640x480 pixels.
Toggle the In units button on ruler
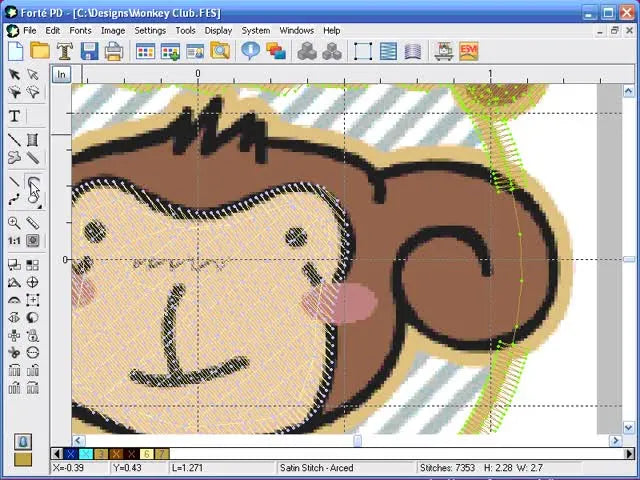[62, 75]
